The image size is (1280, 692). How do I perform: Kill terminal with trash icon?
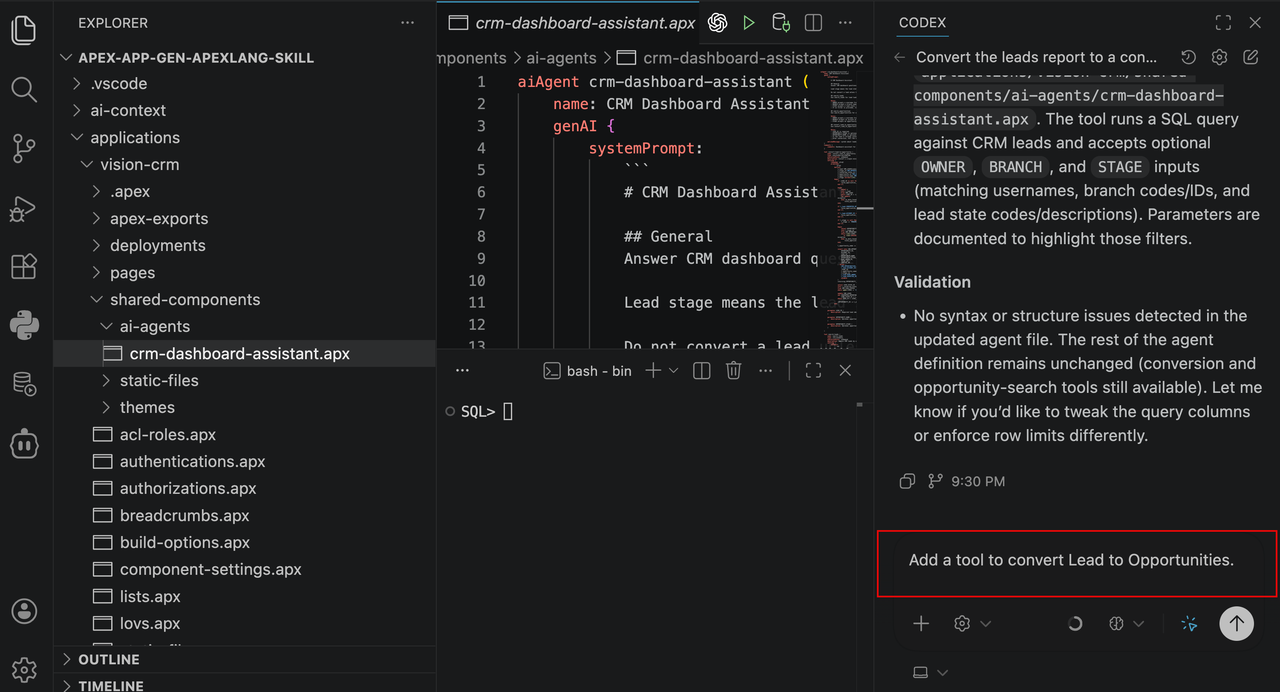click(733, 371)
